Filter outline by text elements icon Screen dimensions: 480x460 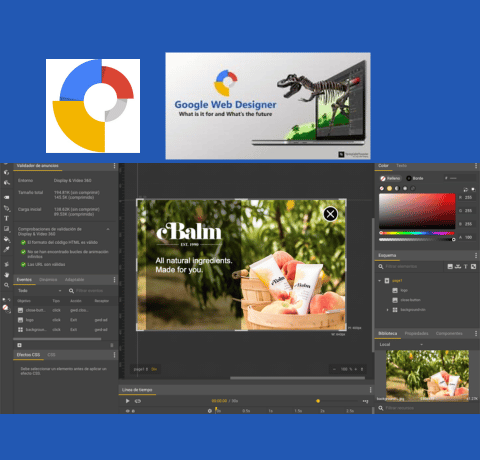(466, 267)
